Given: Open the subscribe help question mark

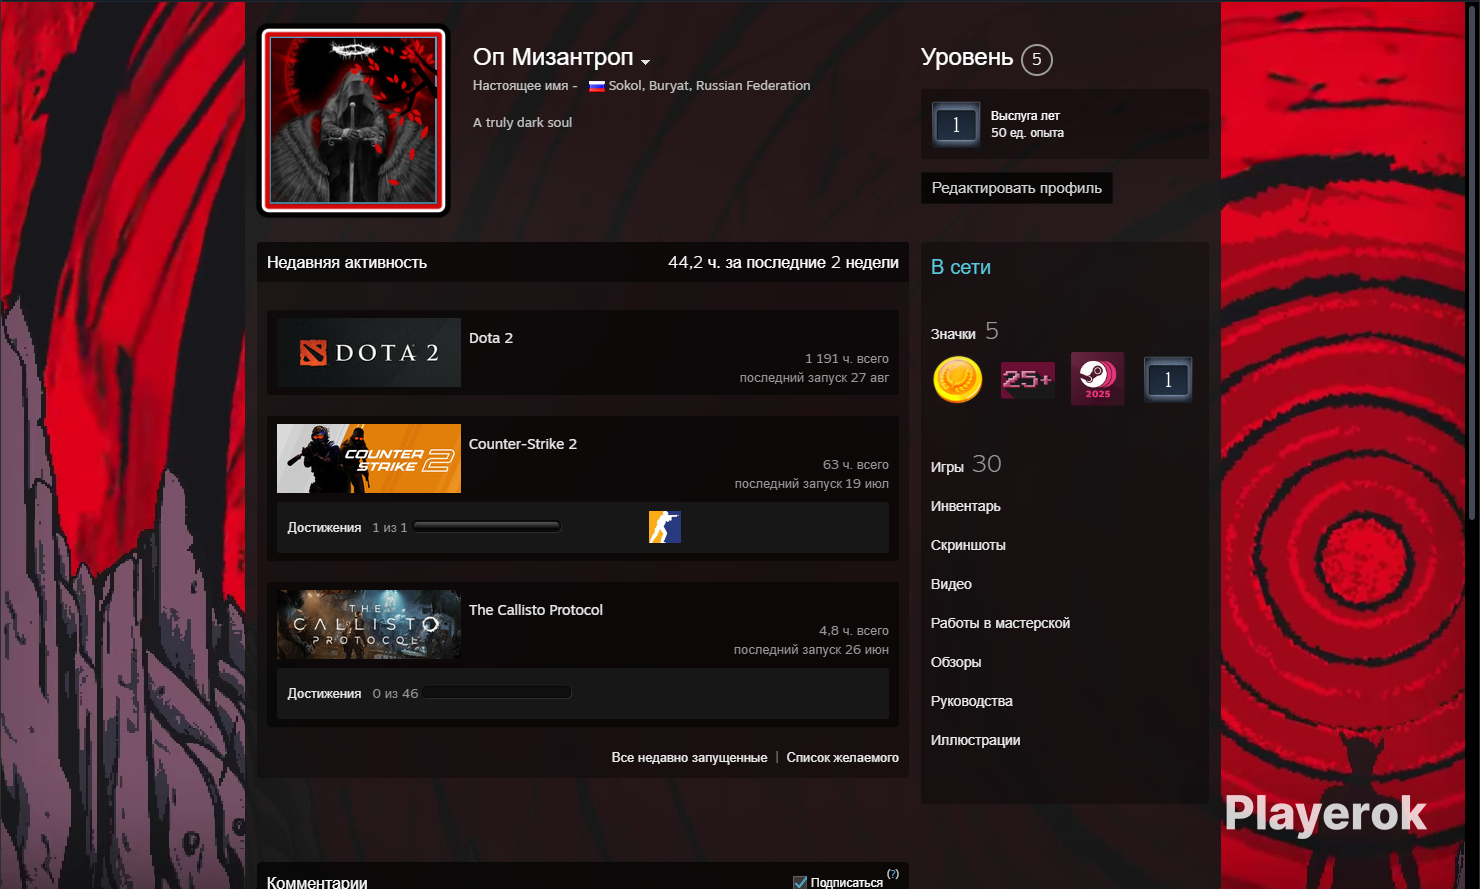Looking at the screenshot, I should coord(893,874).
